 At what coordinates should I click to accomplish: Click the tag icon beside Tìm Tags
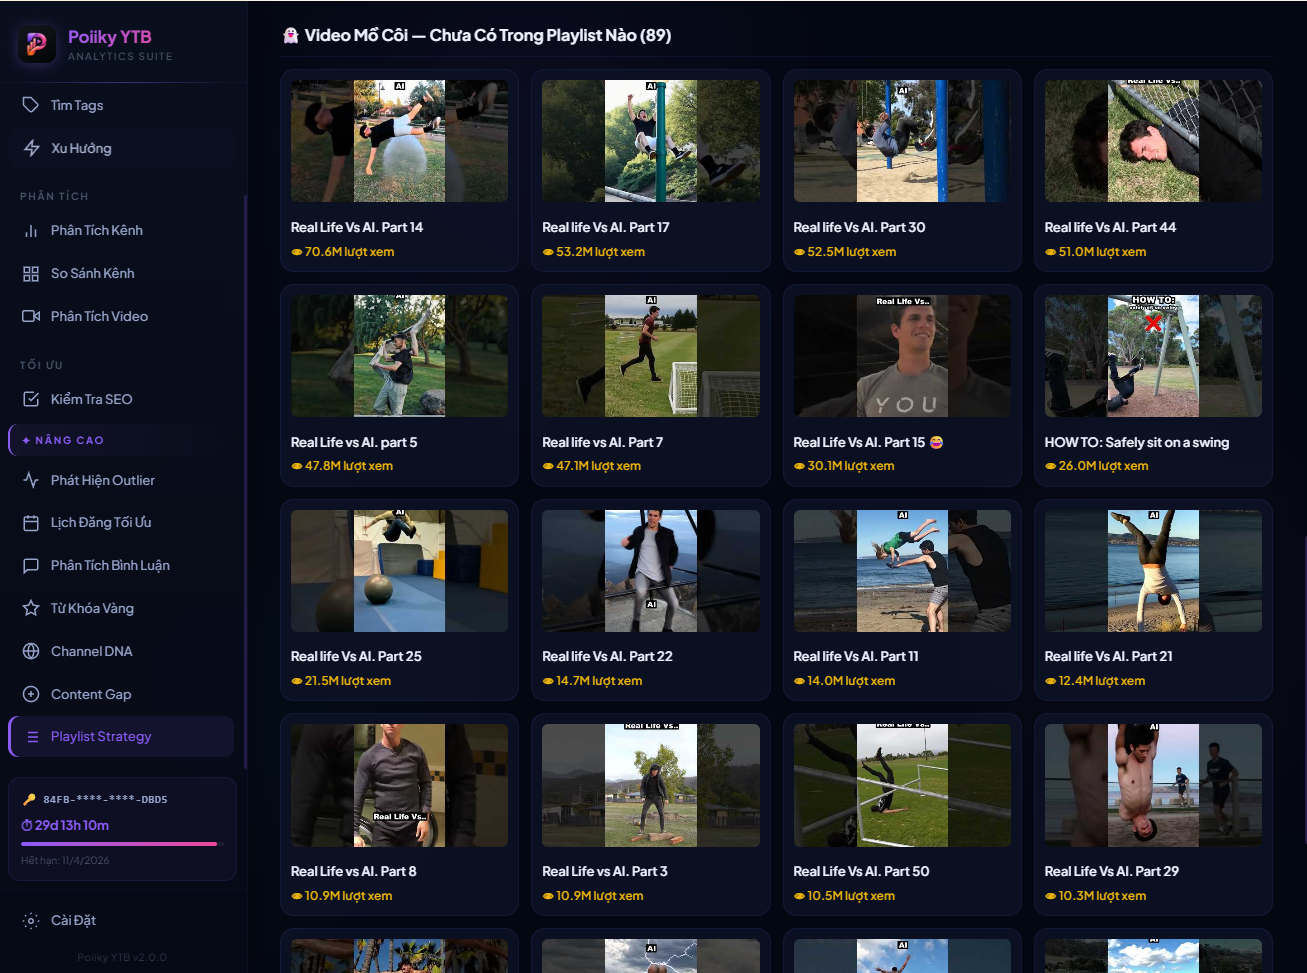click(31, 105)
